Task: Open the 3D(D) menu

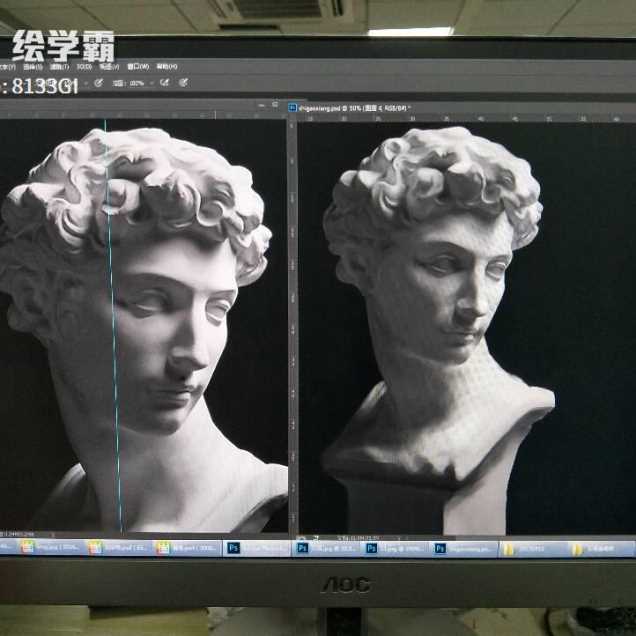Action: point(84,67)
